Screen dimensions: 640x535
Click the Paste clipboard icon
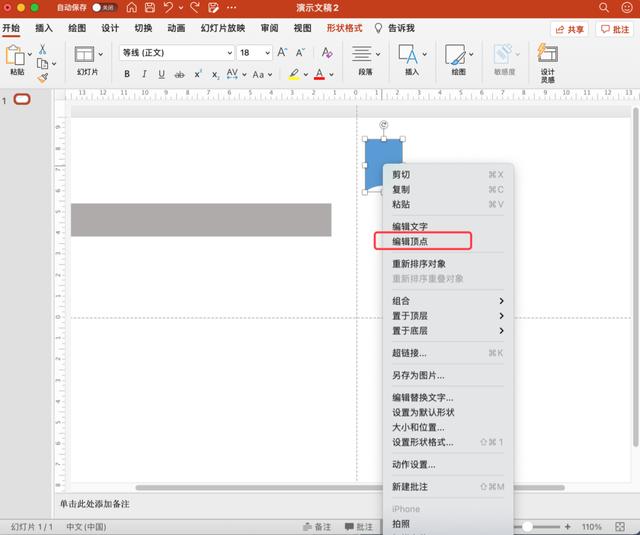click(15, 55)
